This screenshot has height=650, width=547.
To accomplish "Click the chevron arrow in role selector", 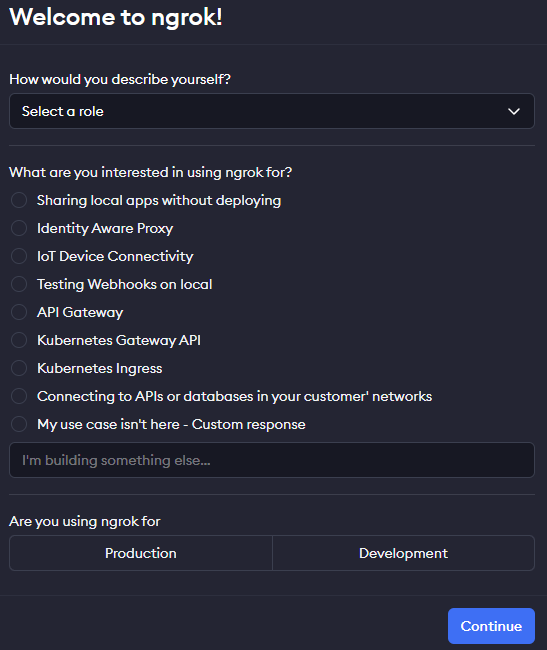I will 514,112.
